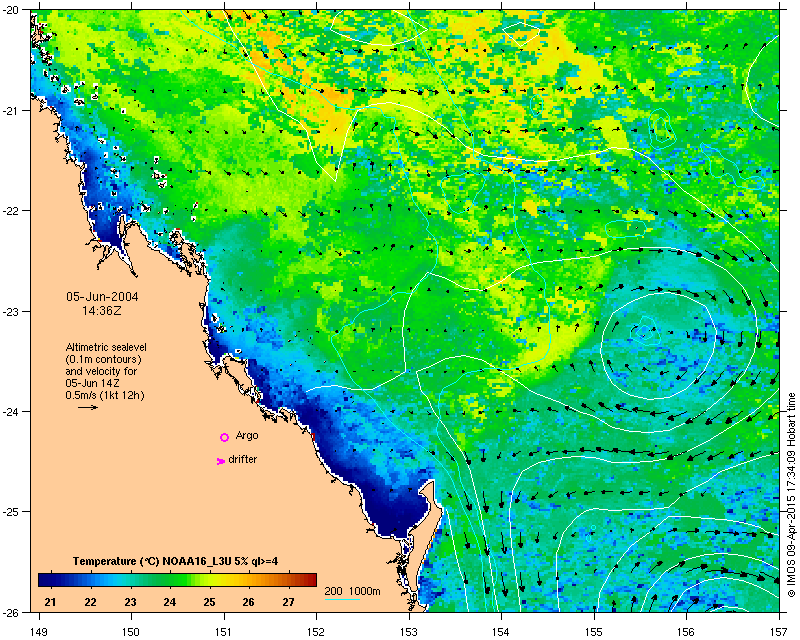Click colorbar tick label 21
This screenshot has height=640, width=800.
50,602
